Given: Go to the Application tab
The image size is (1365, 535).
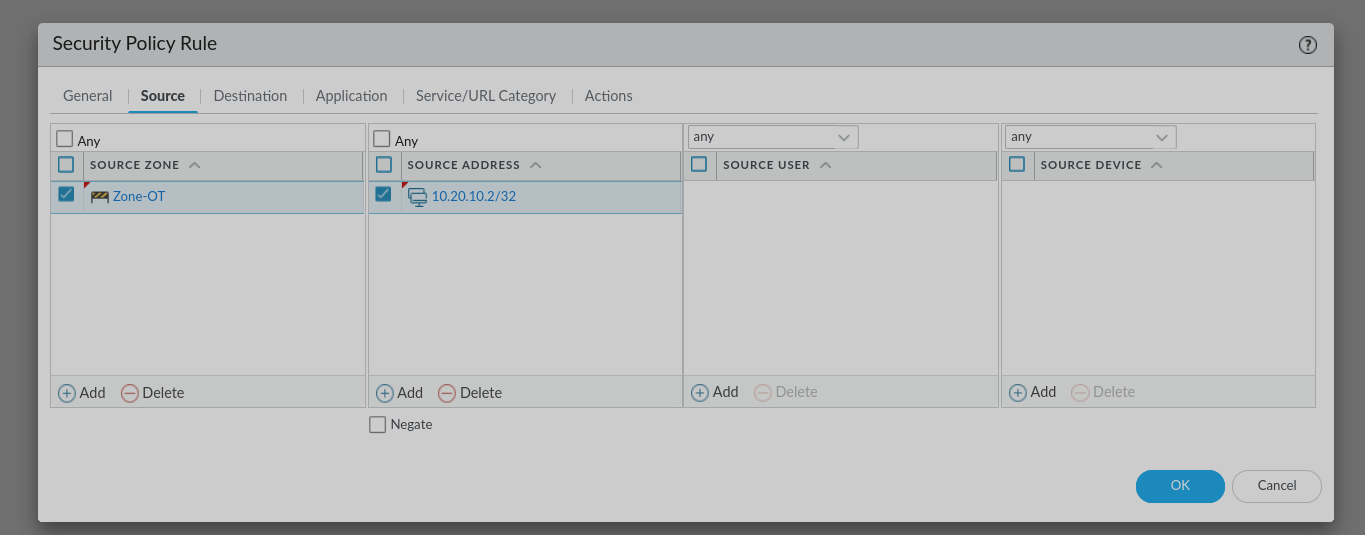Looking at the screenshot, I should tap(351, 96).
